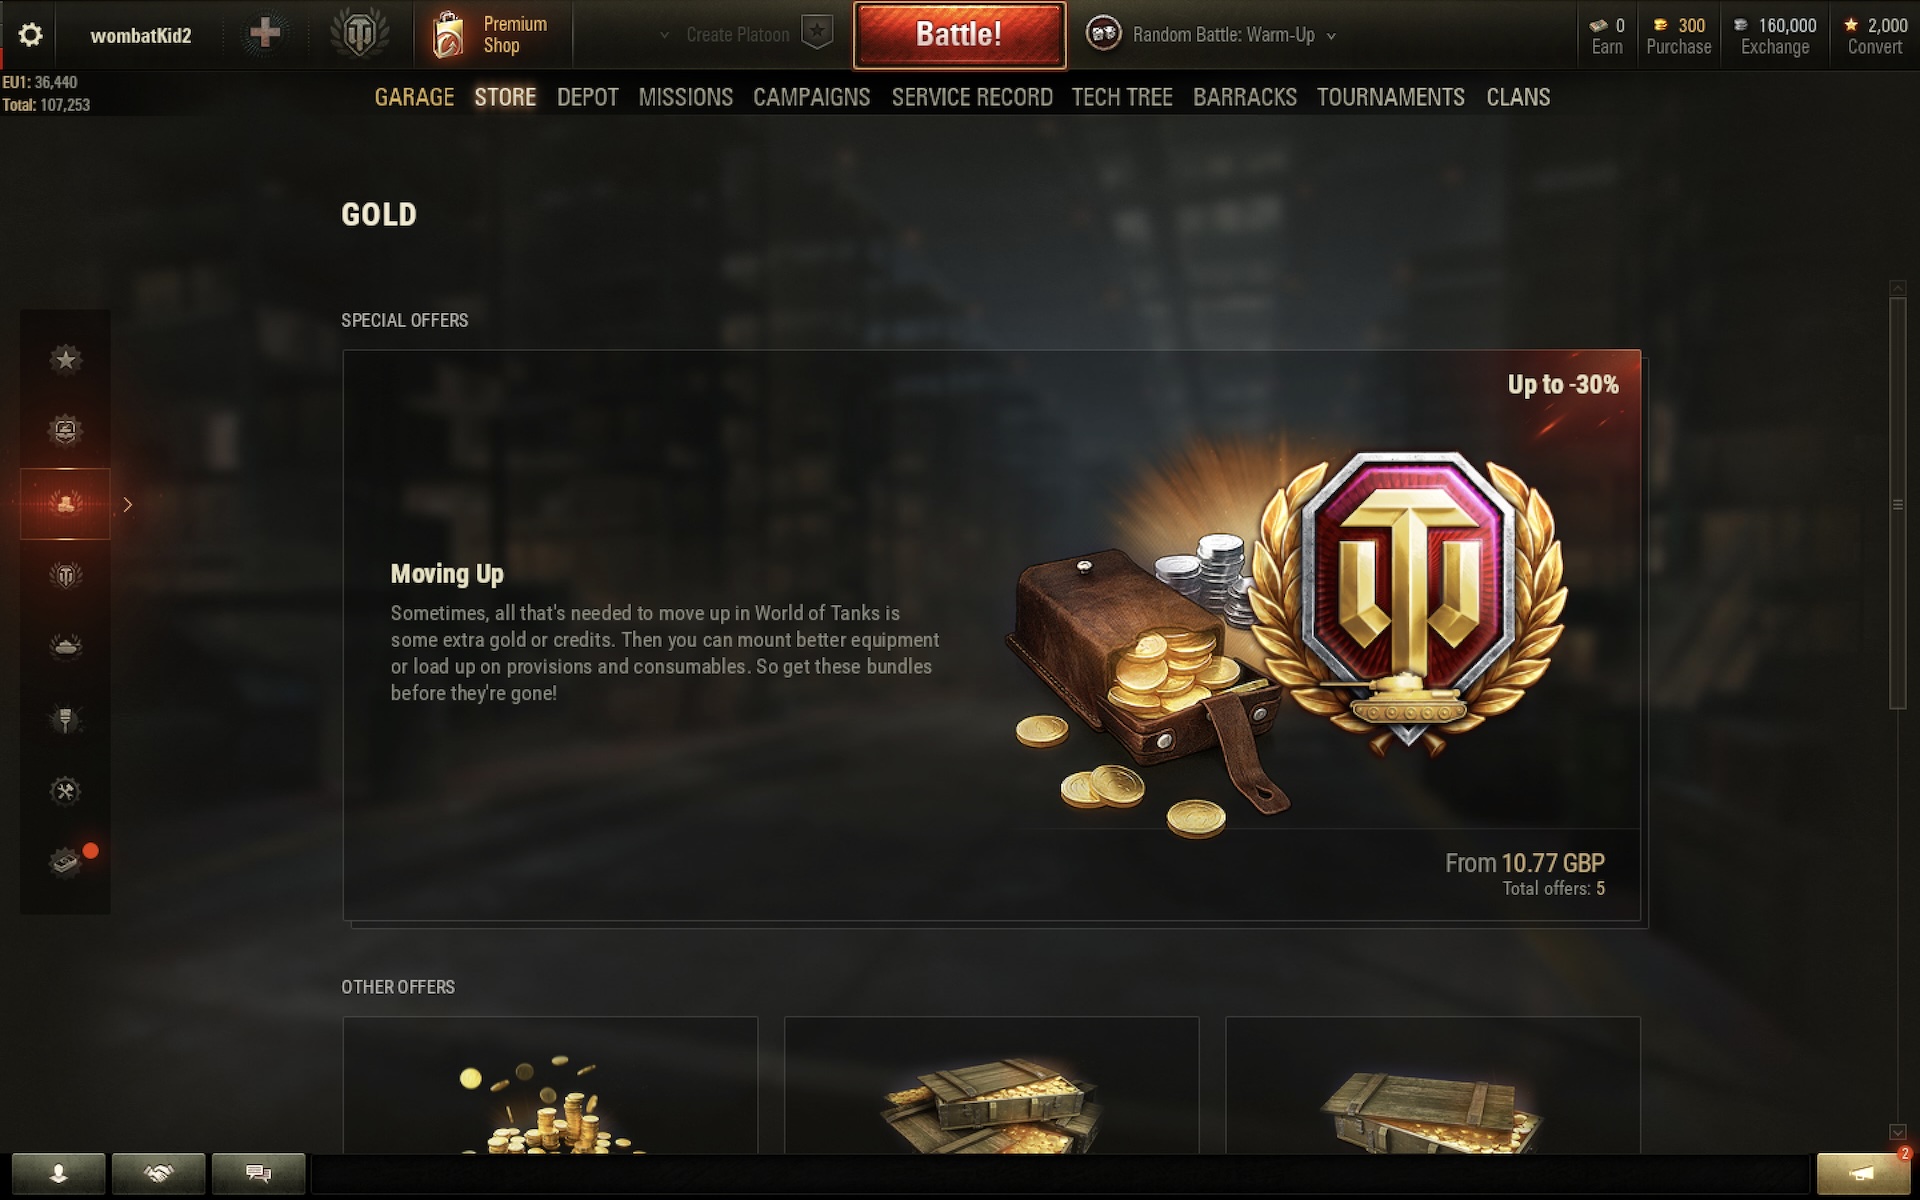Start a match with the Battle! button
The height and width of the screenshot is (1200, 1920).
(x=959, y=35)
